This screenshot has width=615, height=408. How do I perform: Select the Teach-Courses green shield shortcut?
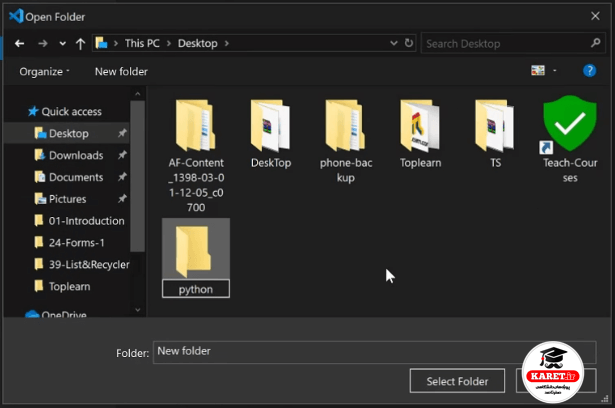pyautogui.click(x=570, y=124)
